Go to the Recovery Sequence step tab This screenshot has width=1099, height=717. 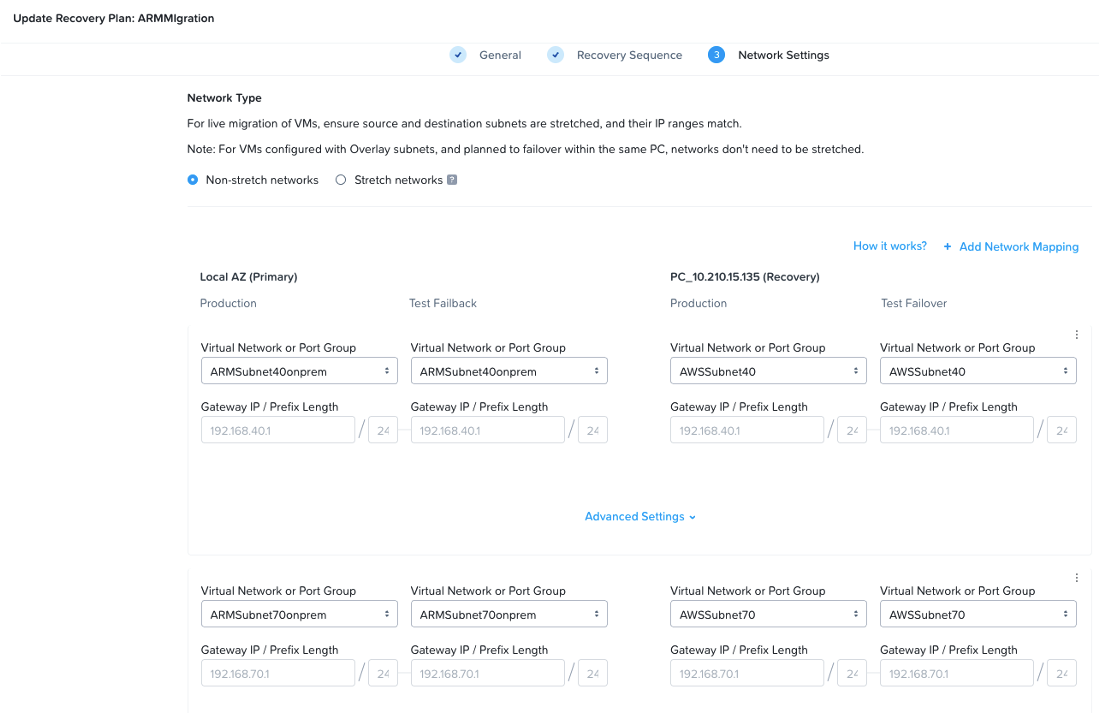coord(629,55)
